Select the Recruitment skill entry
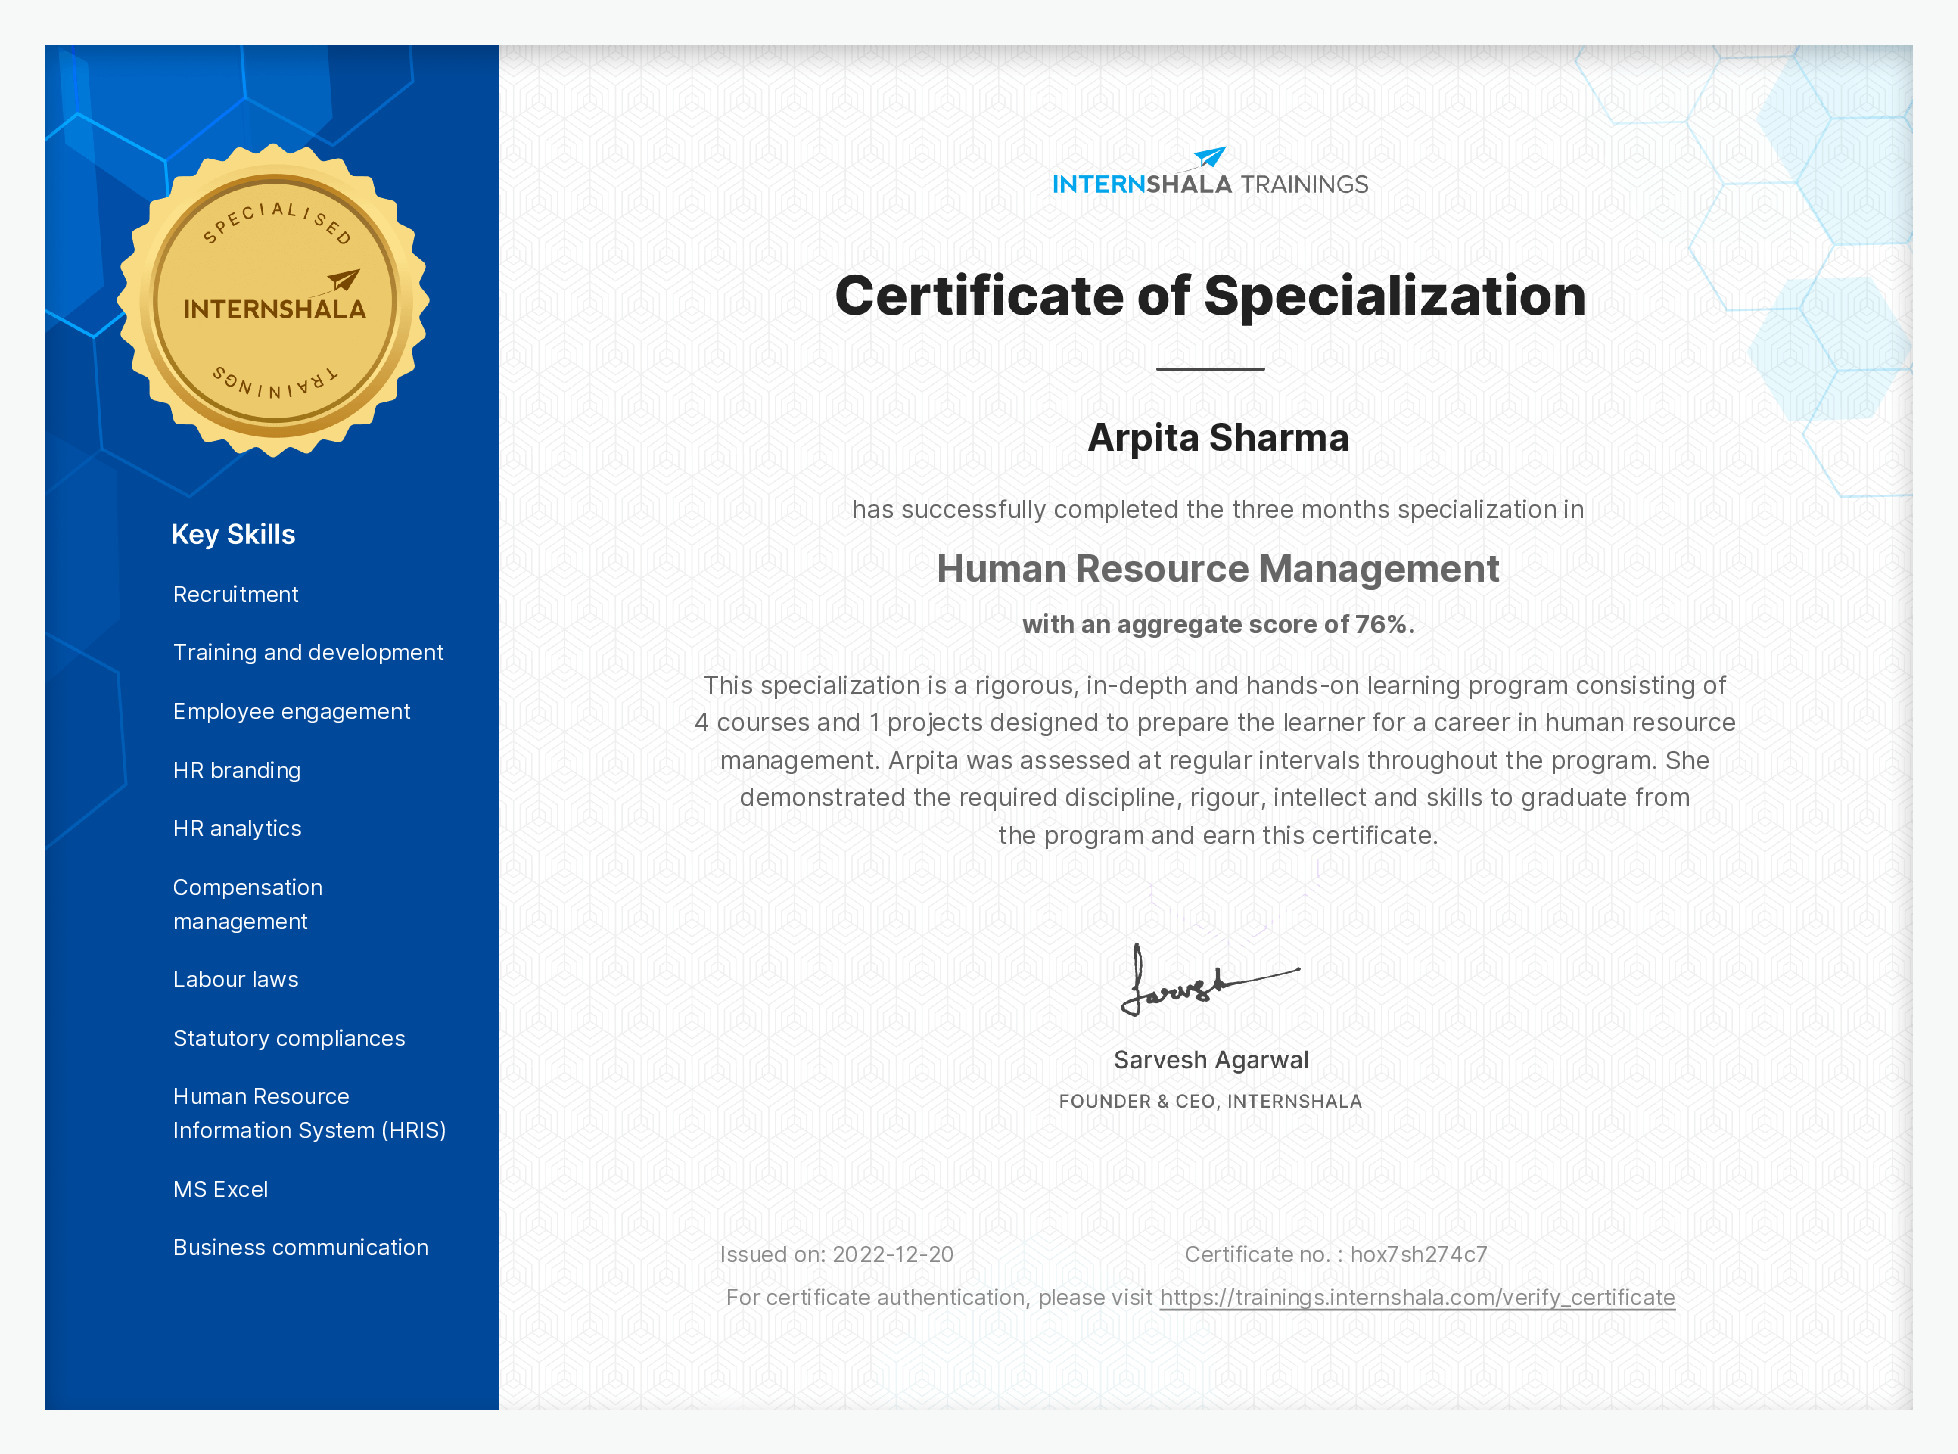 coord(236,593)
